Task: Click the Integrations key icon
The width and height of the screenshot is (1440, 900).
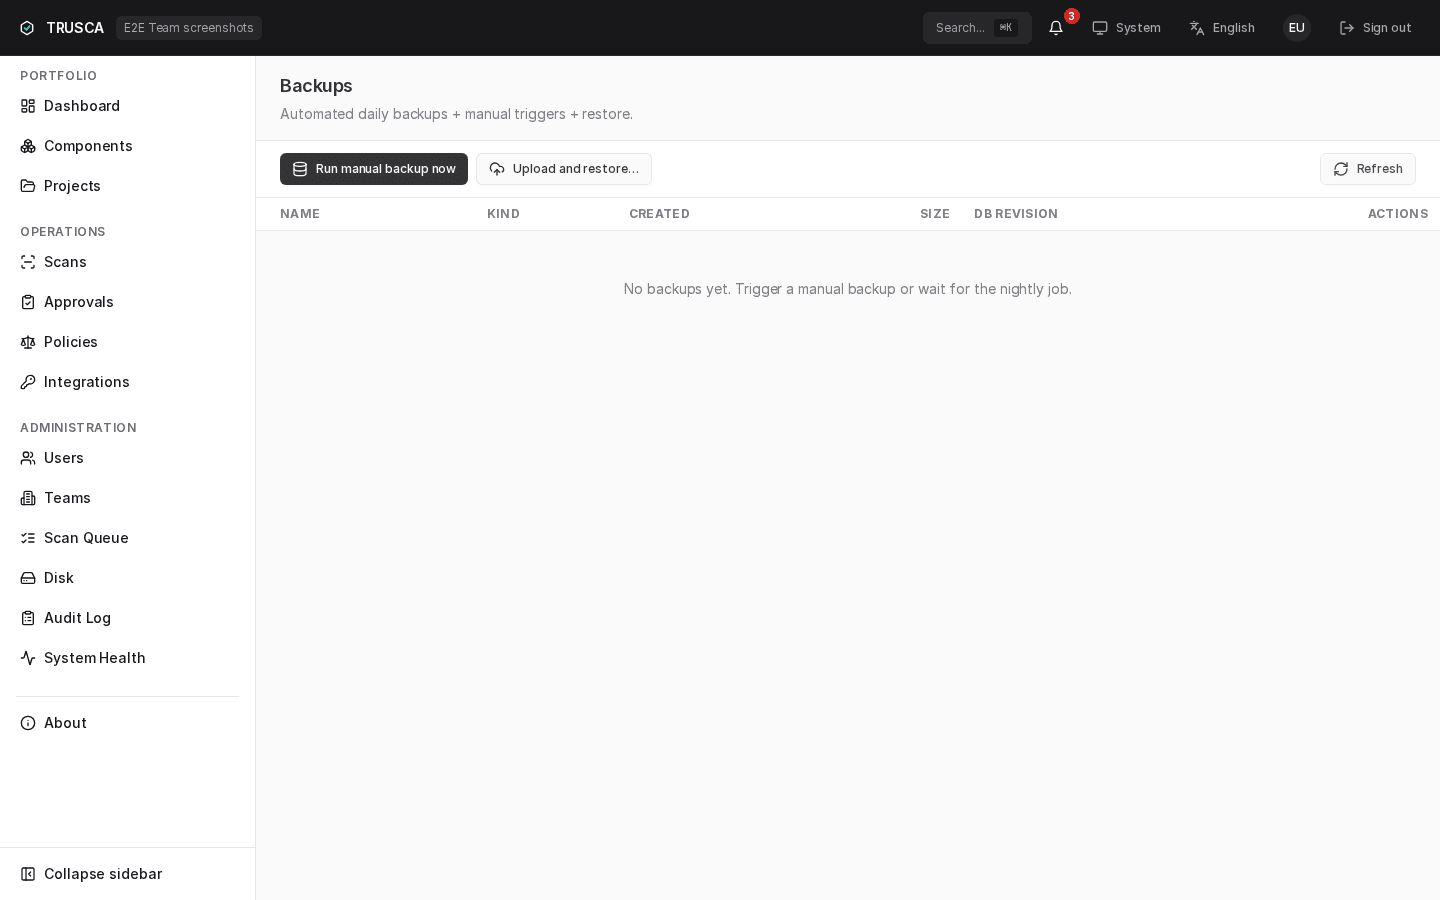Action: 28,382
